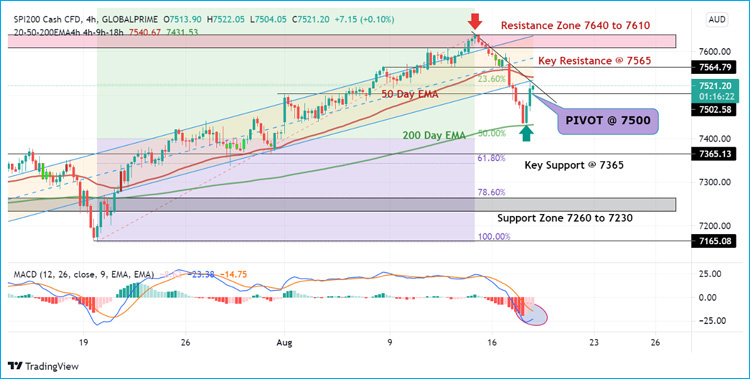Click the 7564.79 price label
The image size is (750, 379).
point(714,67)
